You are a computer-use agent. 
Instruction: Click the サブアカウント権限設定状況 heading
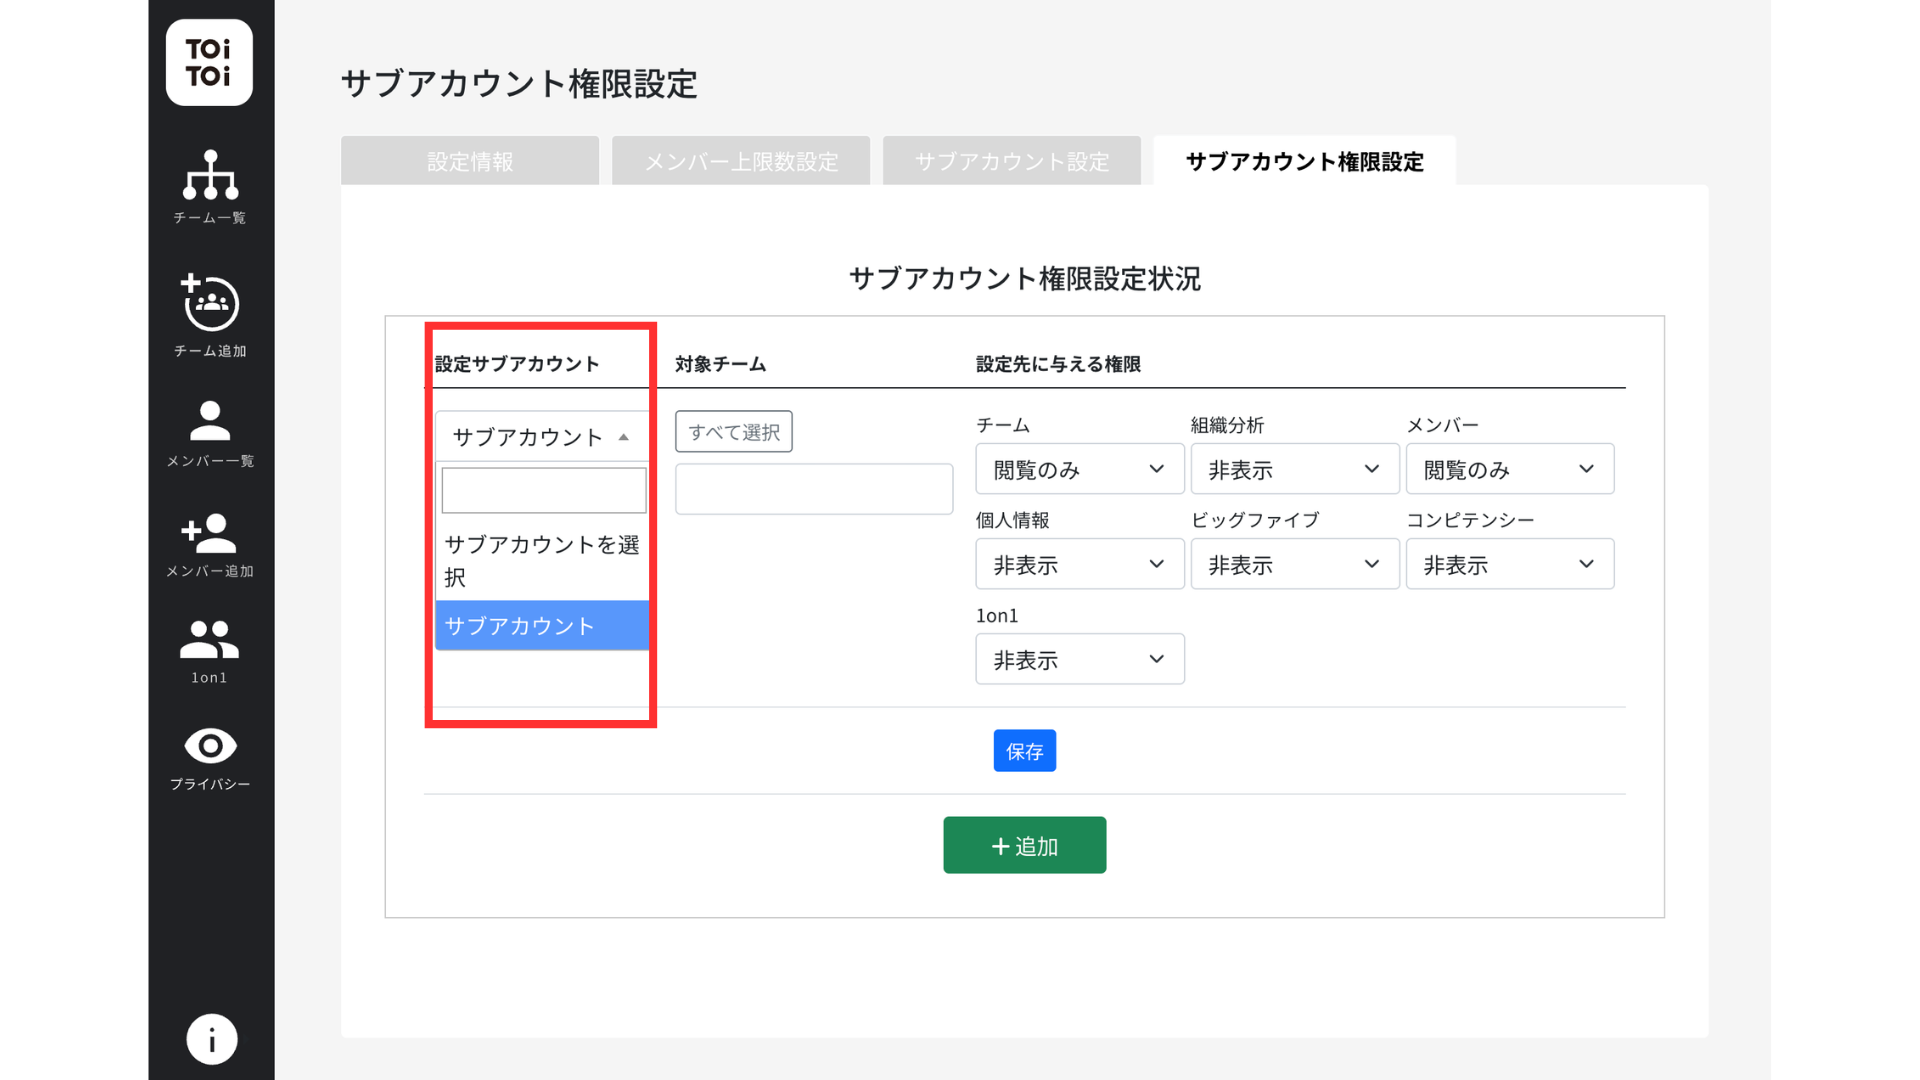(1025, 279)
